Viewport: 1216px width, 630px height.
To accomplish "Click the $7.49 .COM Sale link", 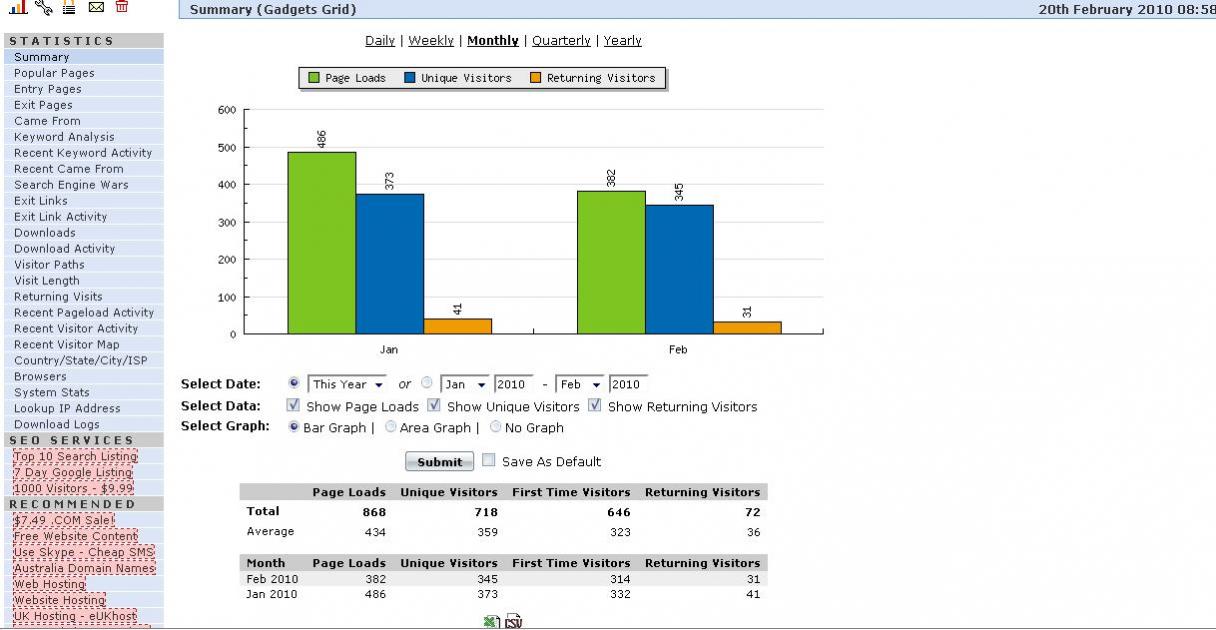I will tap(64, 521).
